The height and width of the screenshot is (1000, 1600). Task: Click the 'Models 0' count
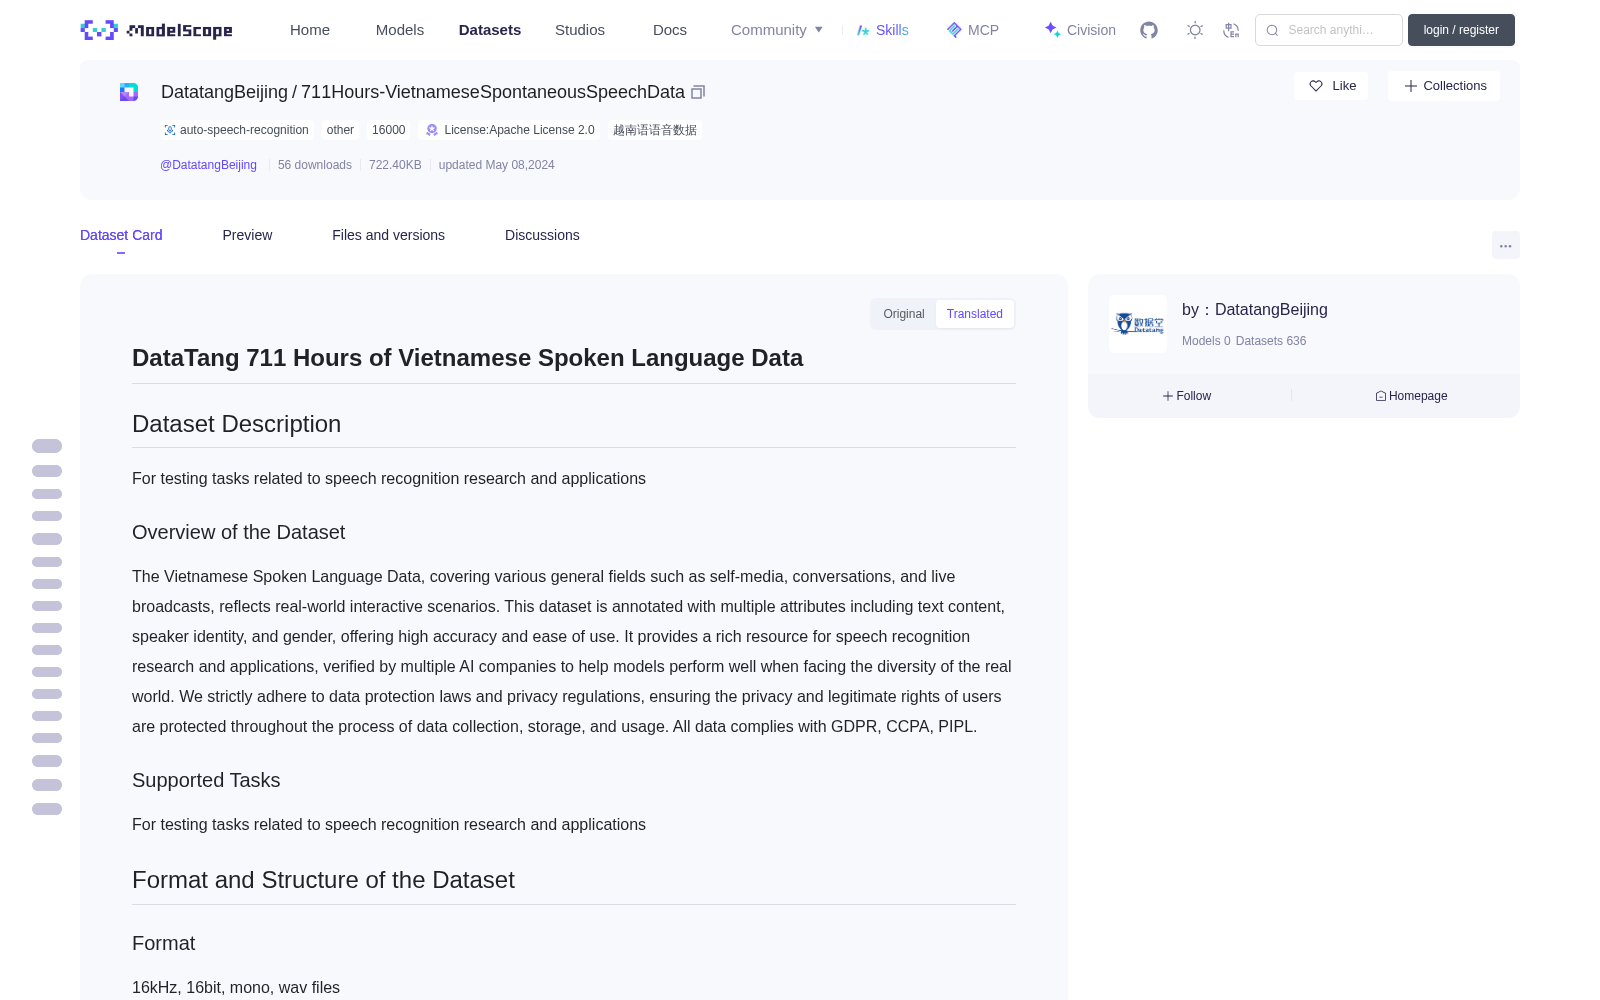(x=1206, y=341)
